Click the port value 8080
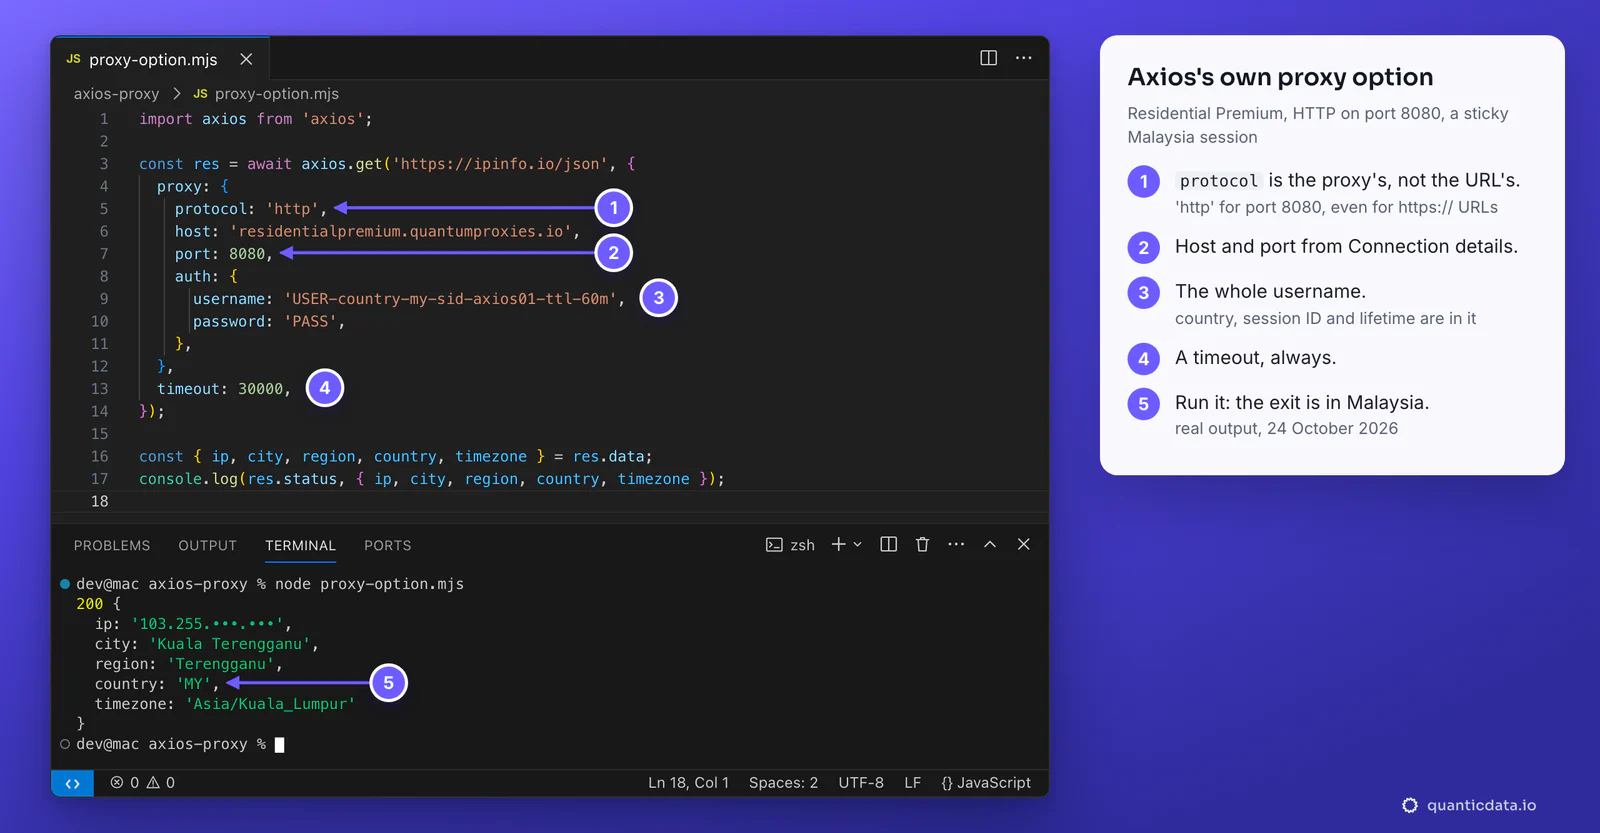 247,254
